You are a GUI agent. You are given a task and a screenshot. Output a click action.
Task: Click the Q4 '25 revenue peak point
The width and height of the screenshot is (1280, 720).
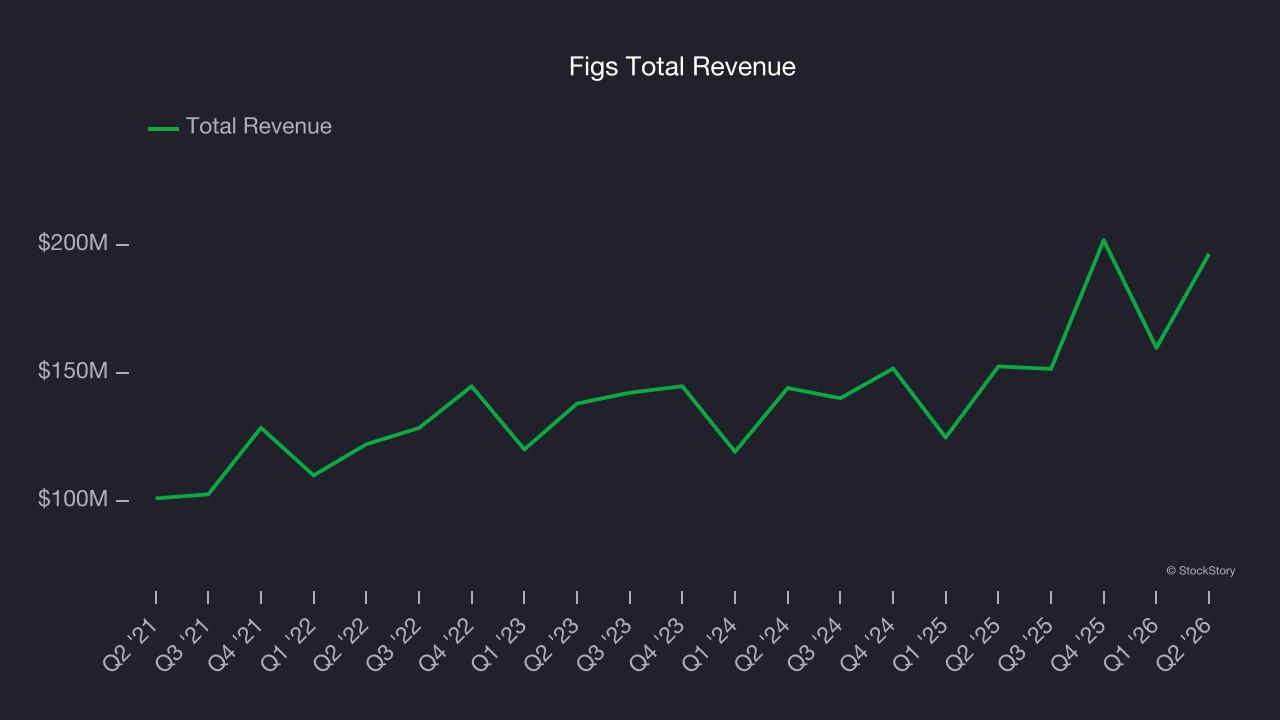pos(1103,240)
